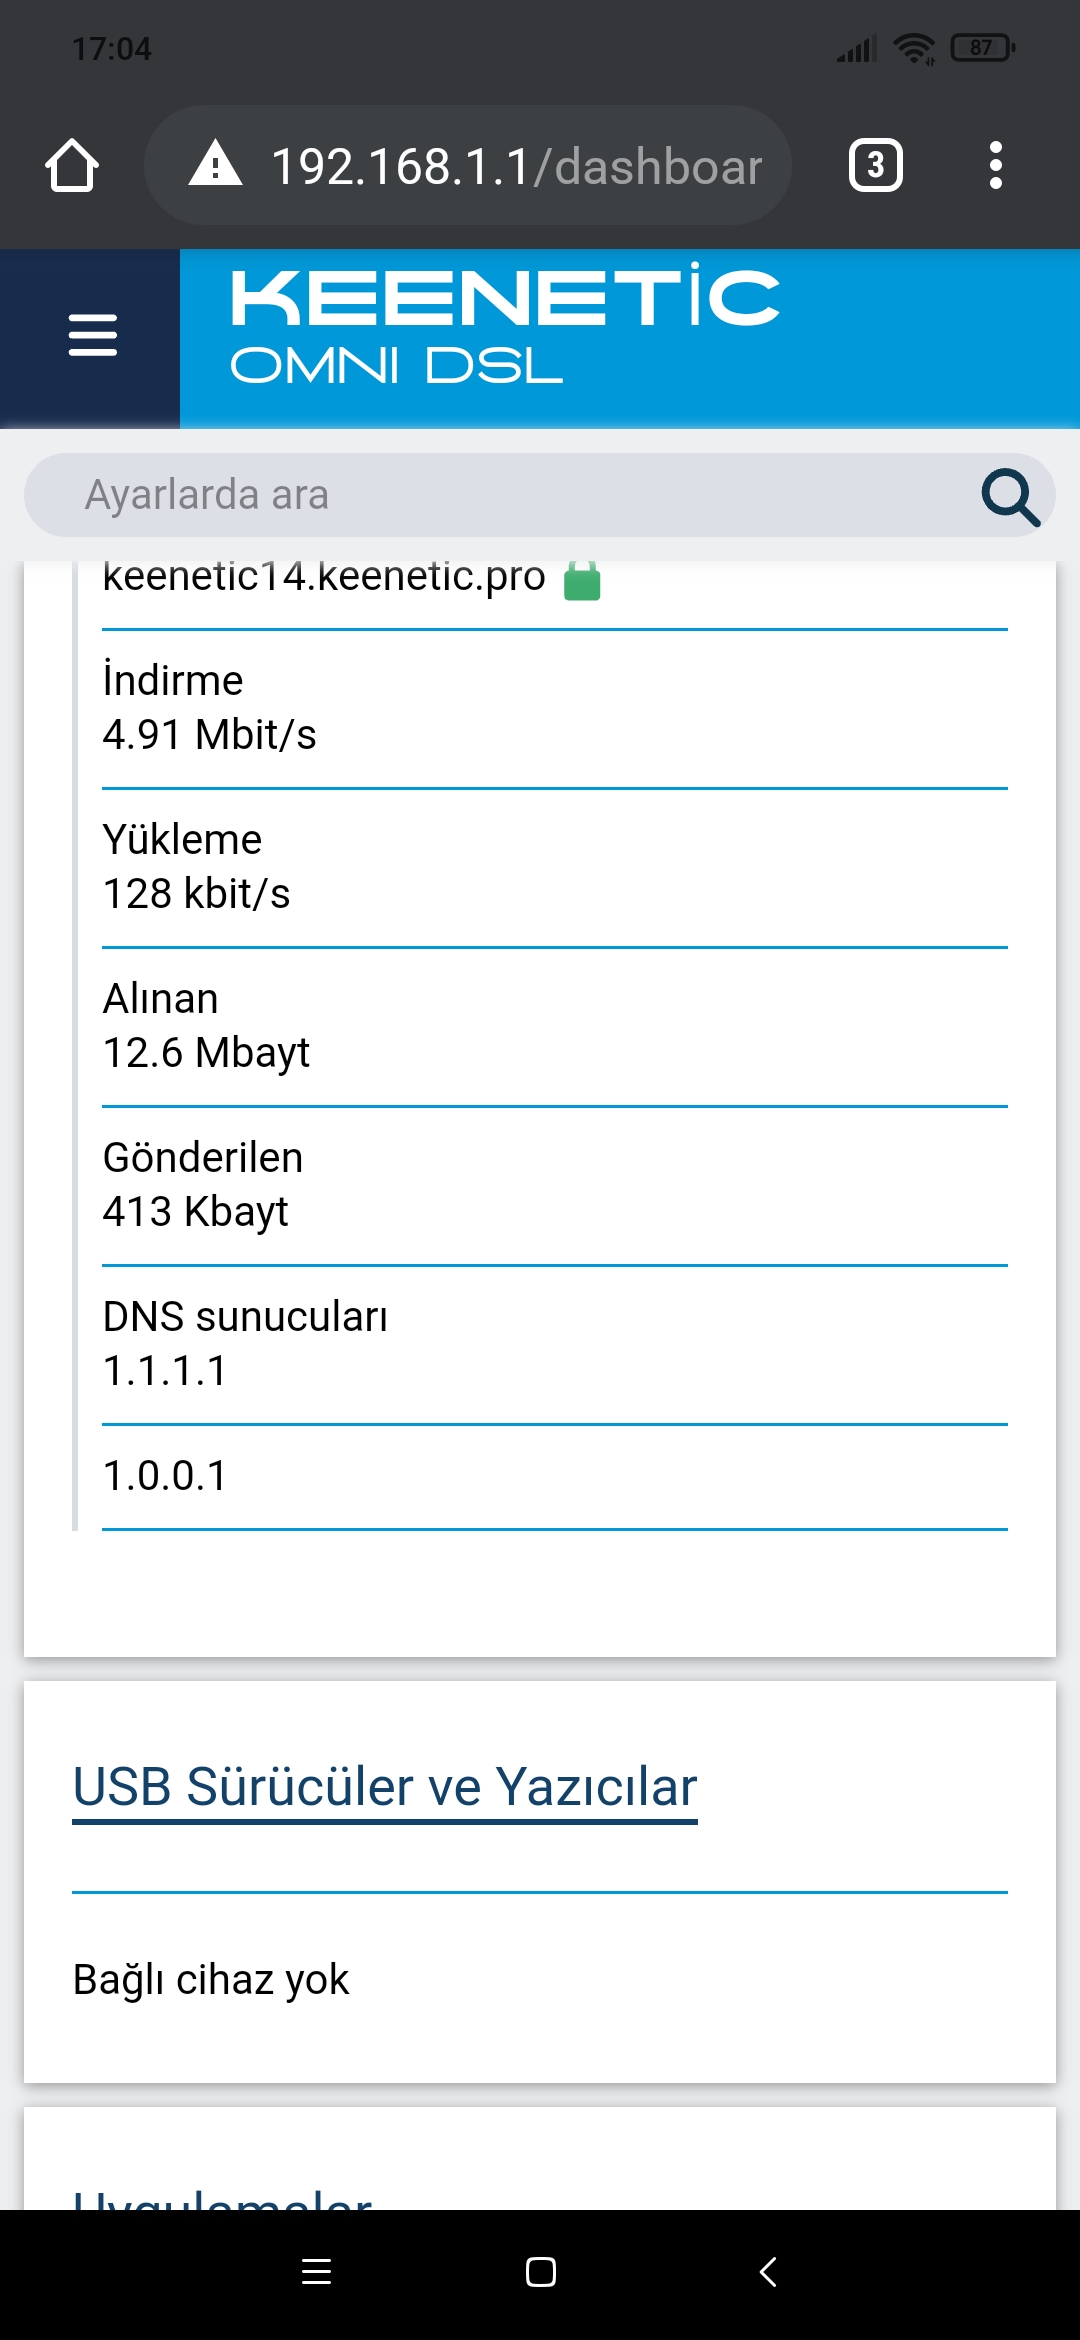Select the Yükleme 128 kbit/s row

pos(555,867)
